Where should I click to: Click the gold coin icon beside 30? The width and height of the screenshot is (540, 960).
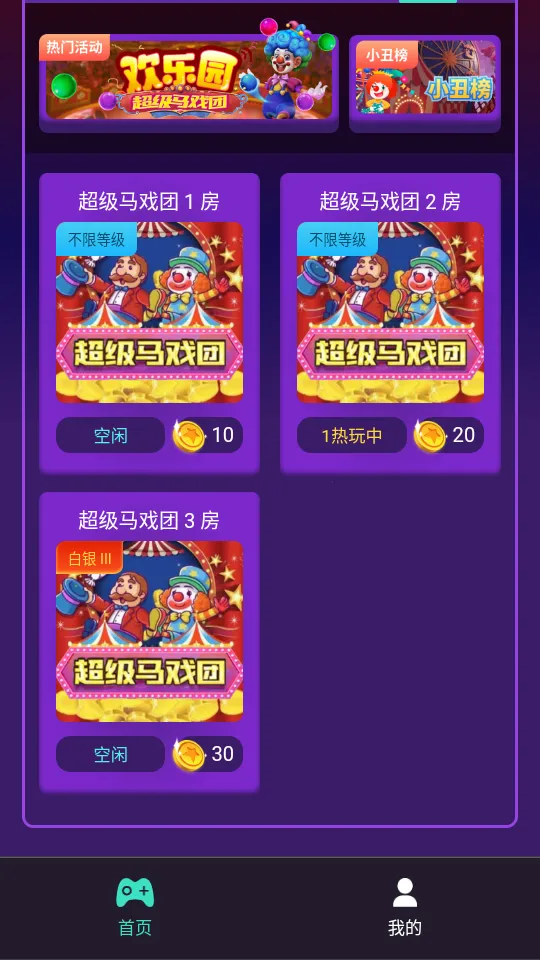point(189,754)
